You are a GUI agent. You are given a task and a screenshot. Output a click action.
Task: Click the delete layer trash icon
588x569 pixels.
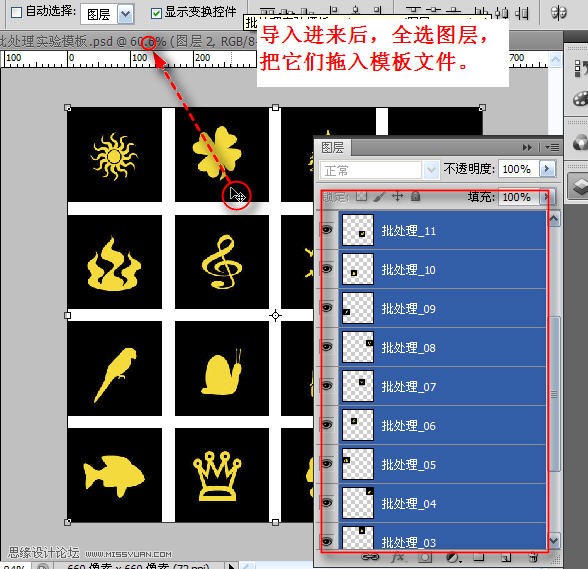pos(532,558)
